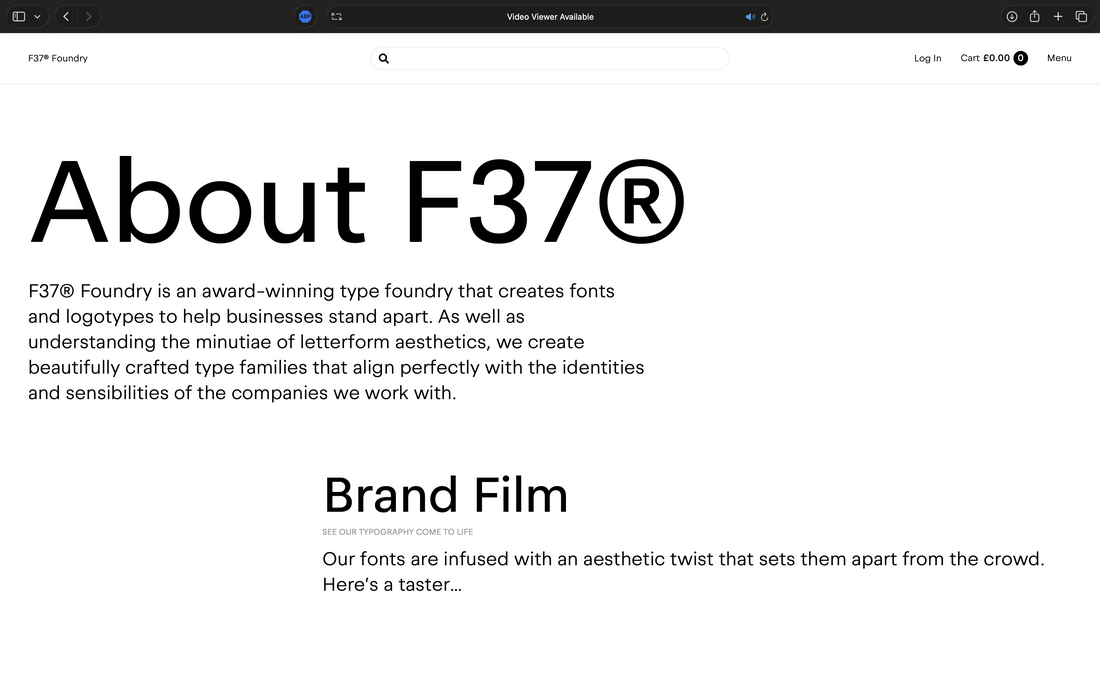
Task: Show the tab overview icon
Action: pos(1081,16)
